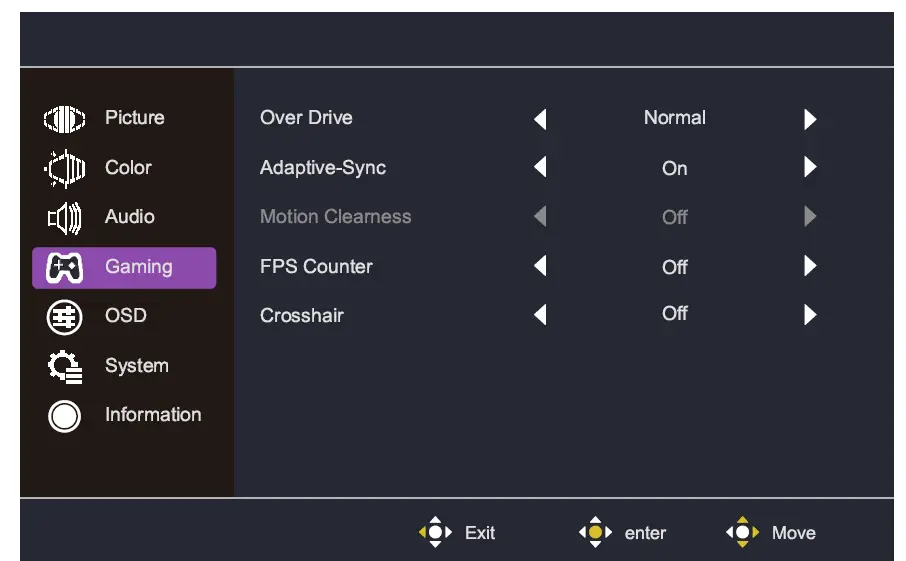Click the joystick icon beside enter

(595, 532)
